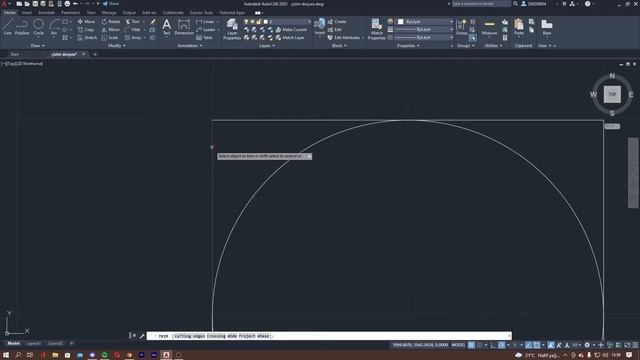Select the Line tool
The image size is (640, 360).
point(7,27)
